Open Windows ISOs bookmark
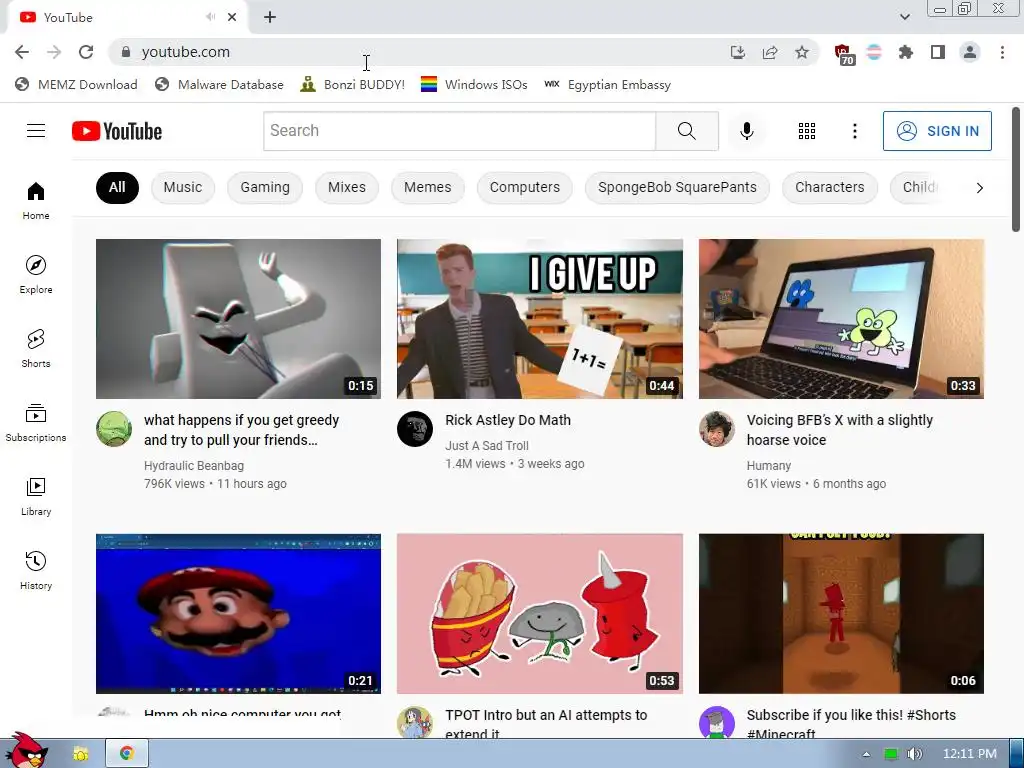The image size is (1024, 768). tap(474, 85)
